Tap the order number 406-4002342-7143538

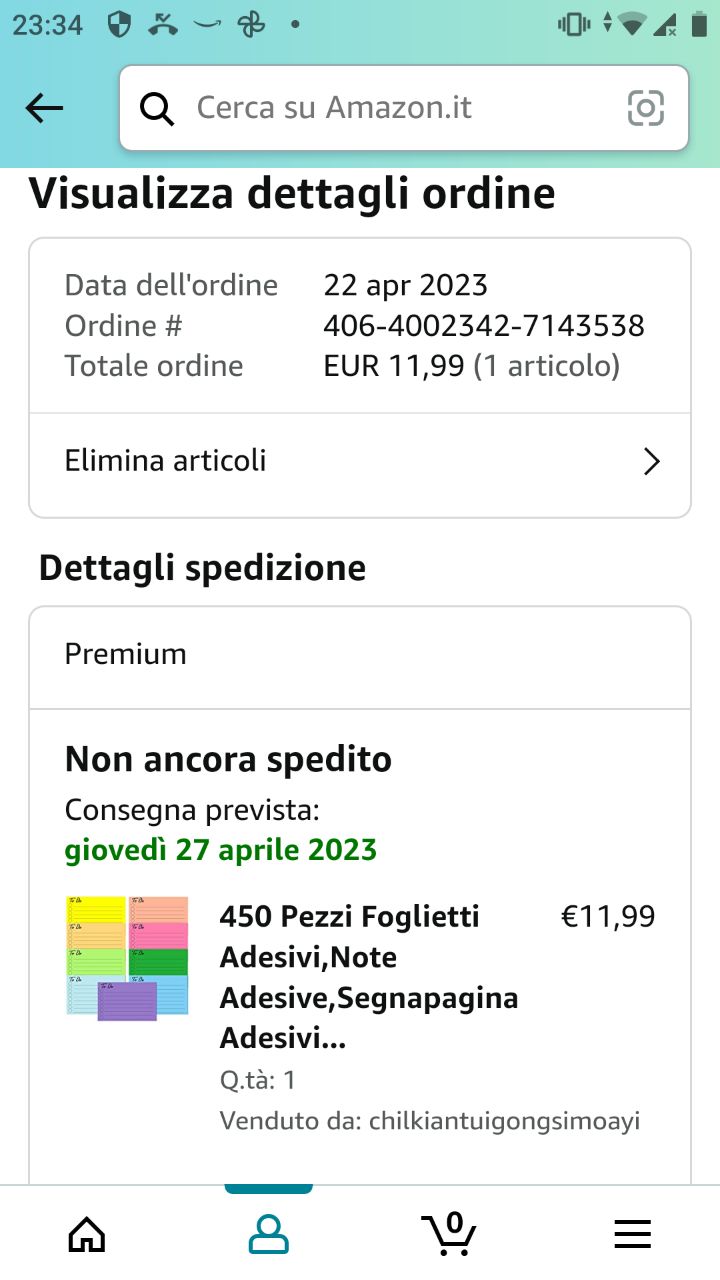484,326
